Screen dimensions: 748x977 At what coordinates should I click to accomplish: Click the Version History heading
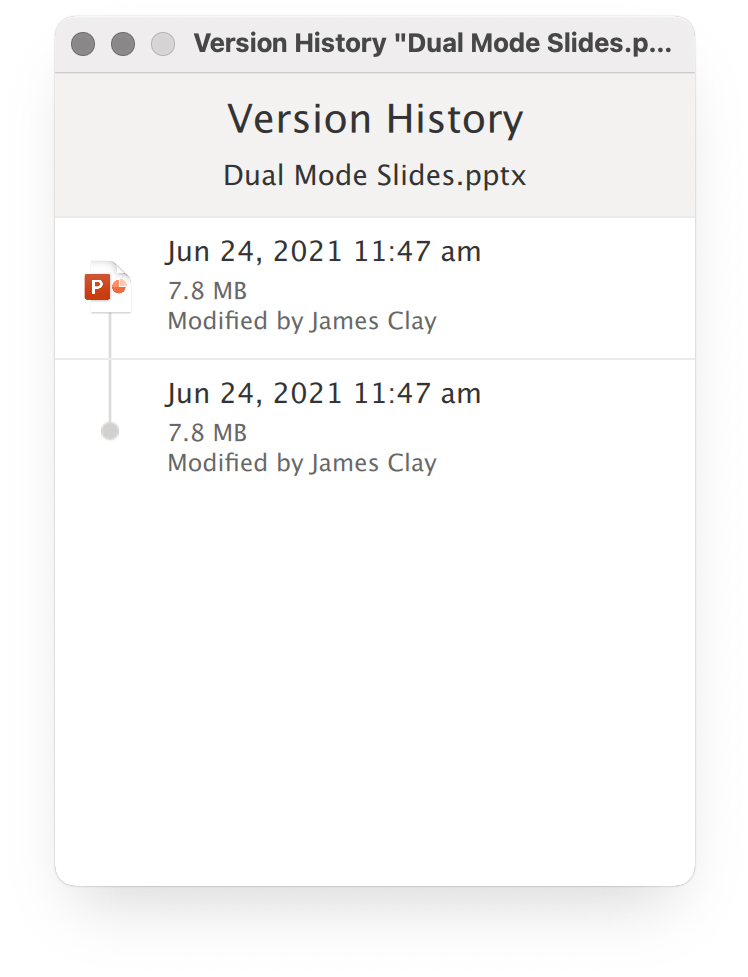click(375, 119)
